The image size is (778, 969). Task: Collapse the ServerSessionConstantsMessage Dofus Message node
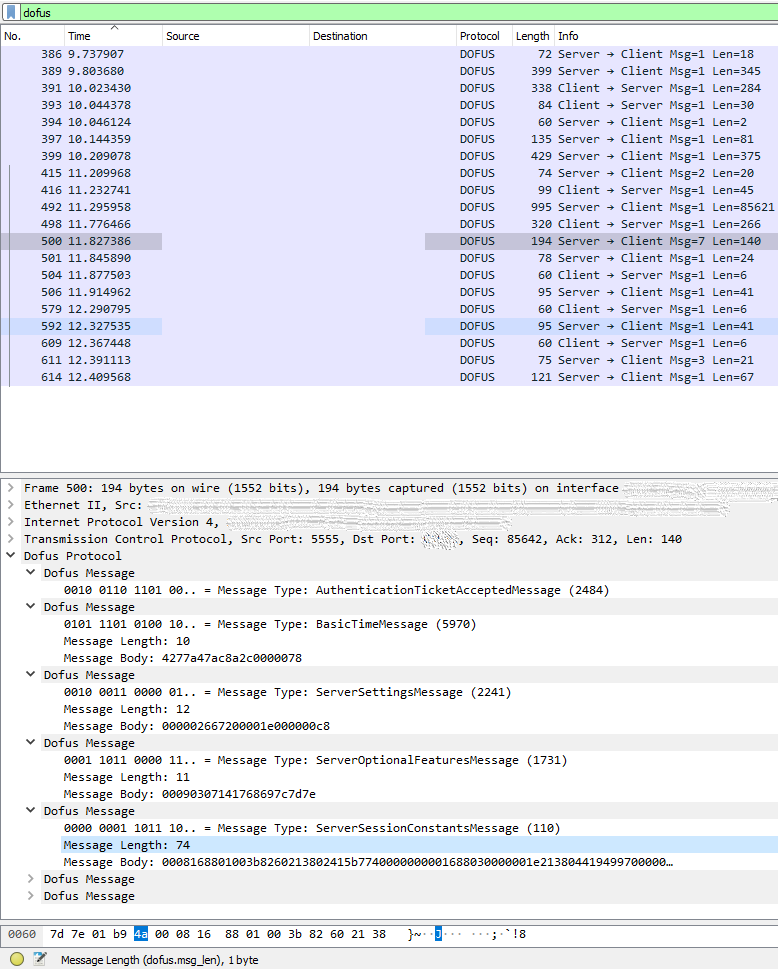tap(30, 811)
